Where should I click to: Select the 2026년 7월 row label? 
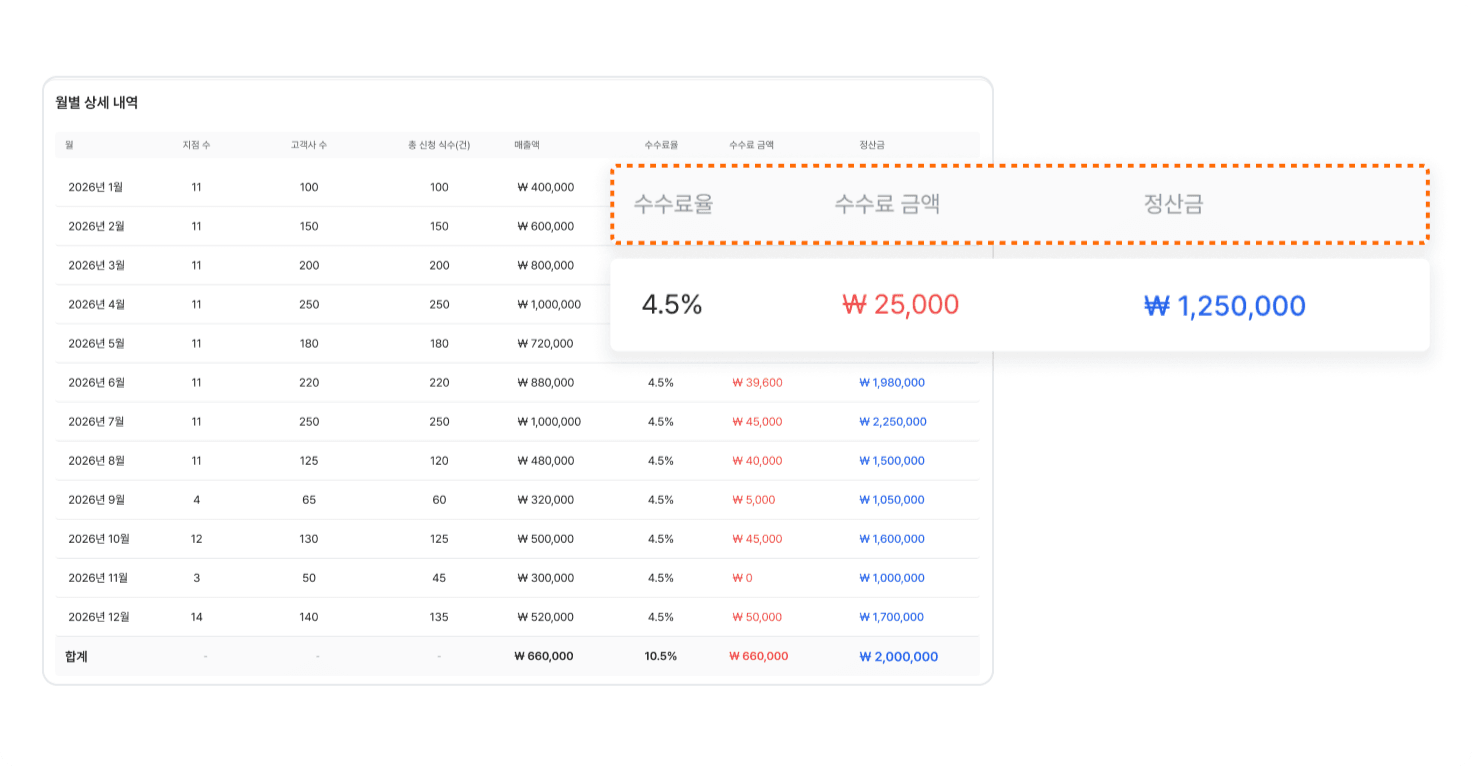[96, 421]
